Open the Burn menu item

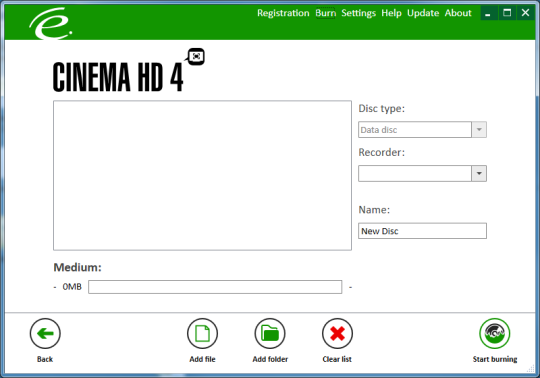(325, 13)
